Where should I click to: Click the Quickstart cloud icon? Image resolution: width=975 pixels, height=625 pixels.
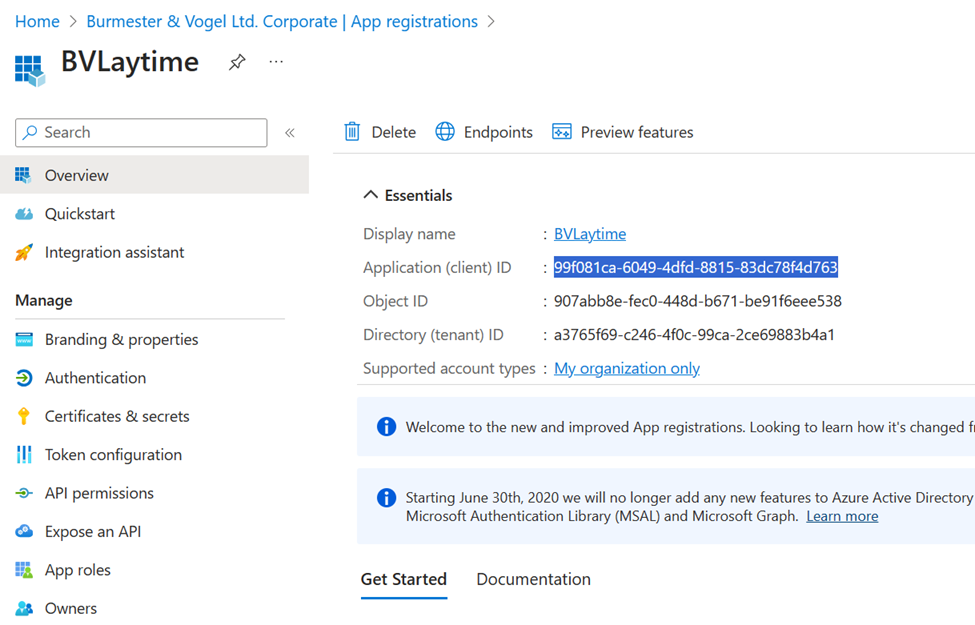tap(24, 214)
